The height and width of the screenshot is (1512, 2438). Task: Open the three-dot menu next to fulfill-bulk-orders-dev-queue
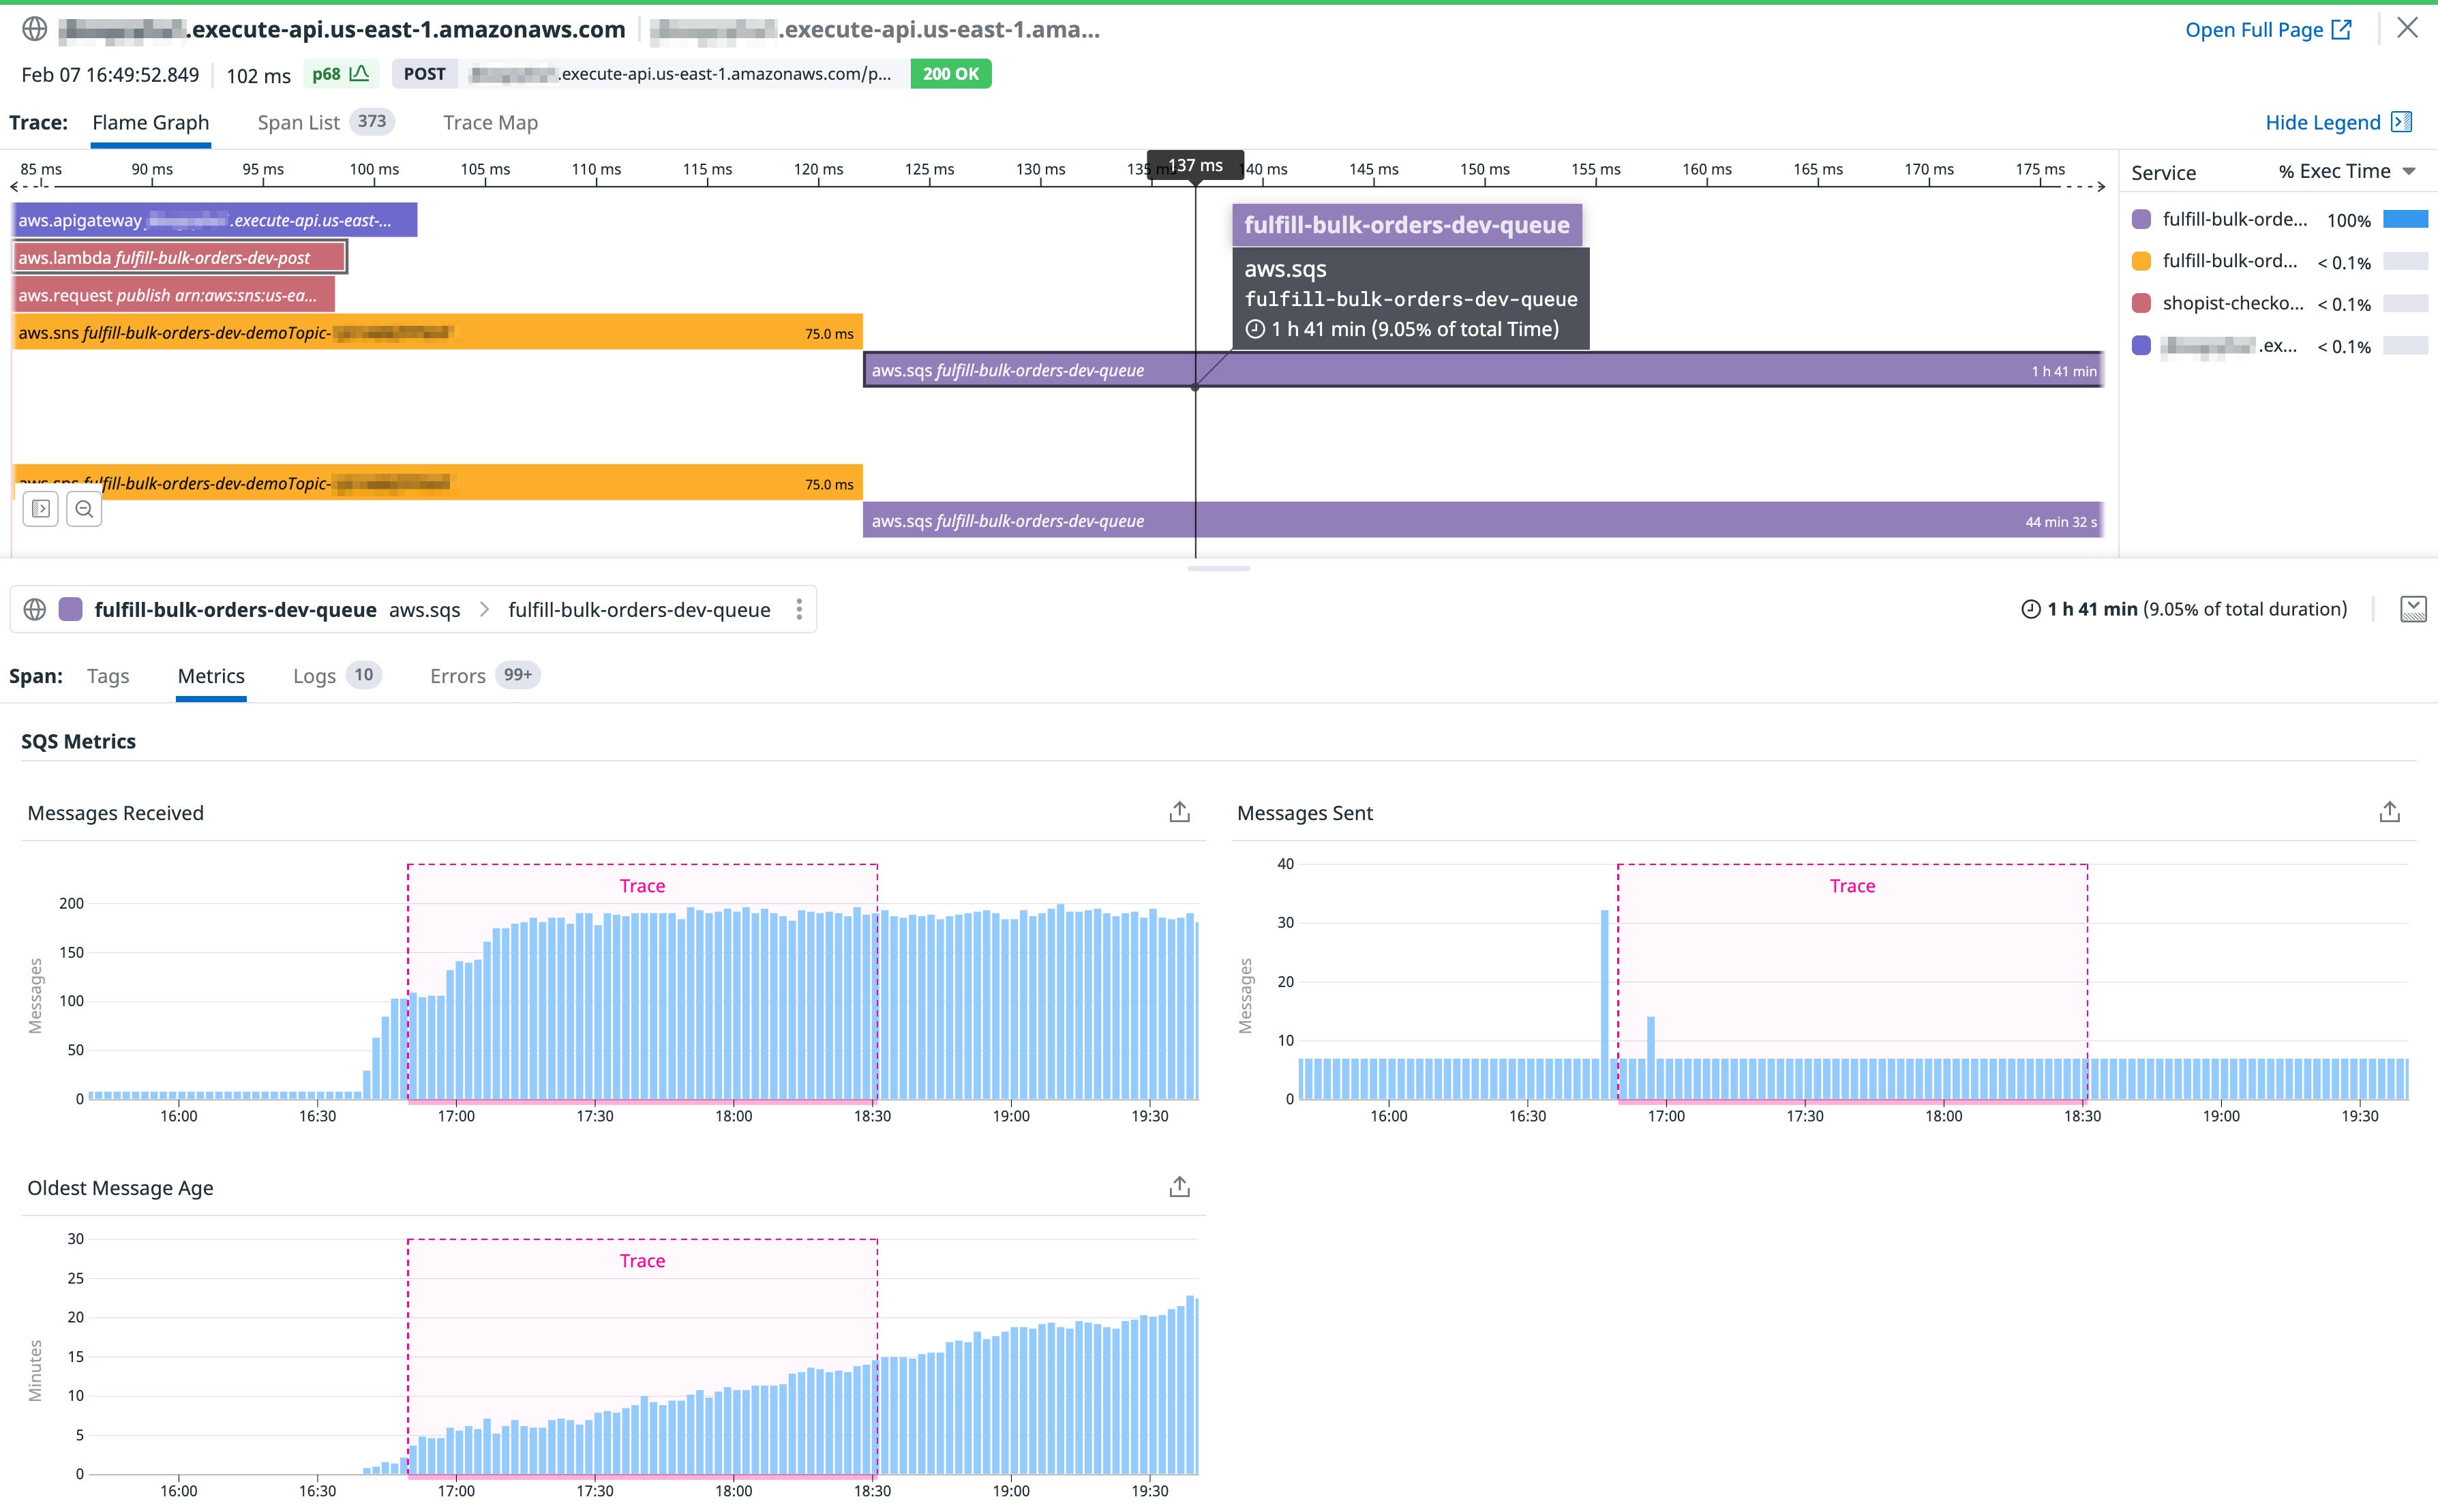(x=799, y=609)
